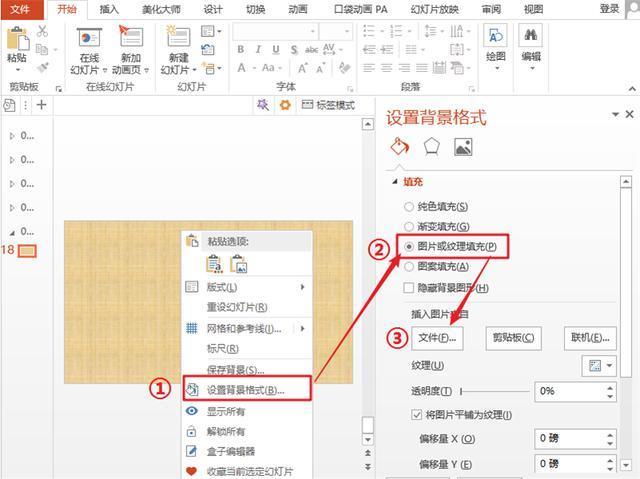Click paste option with 'a' clipboard icon
Image resolution: width=640 pixels, height=479 pixels.
(x=215, y=264)
